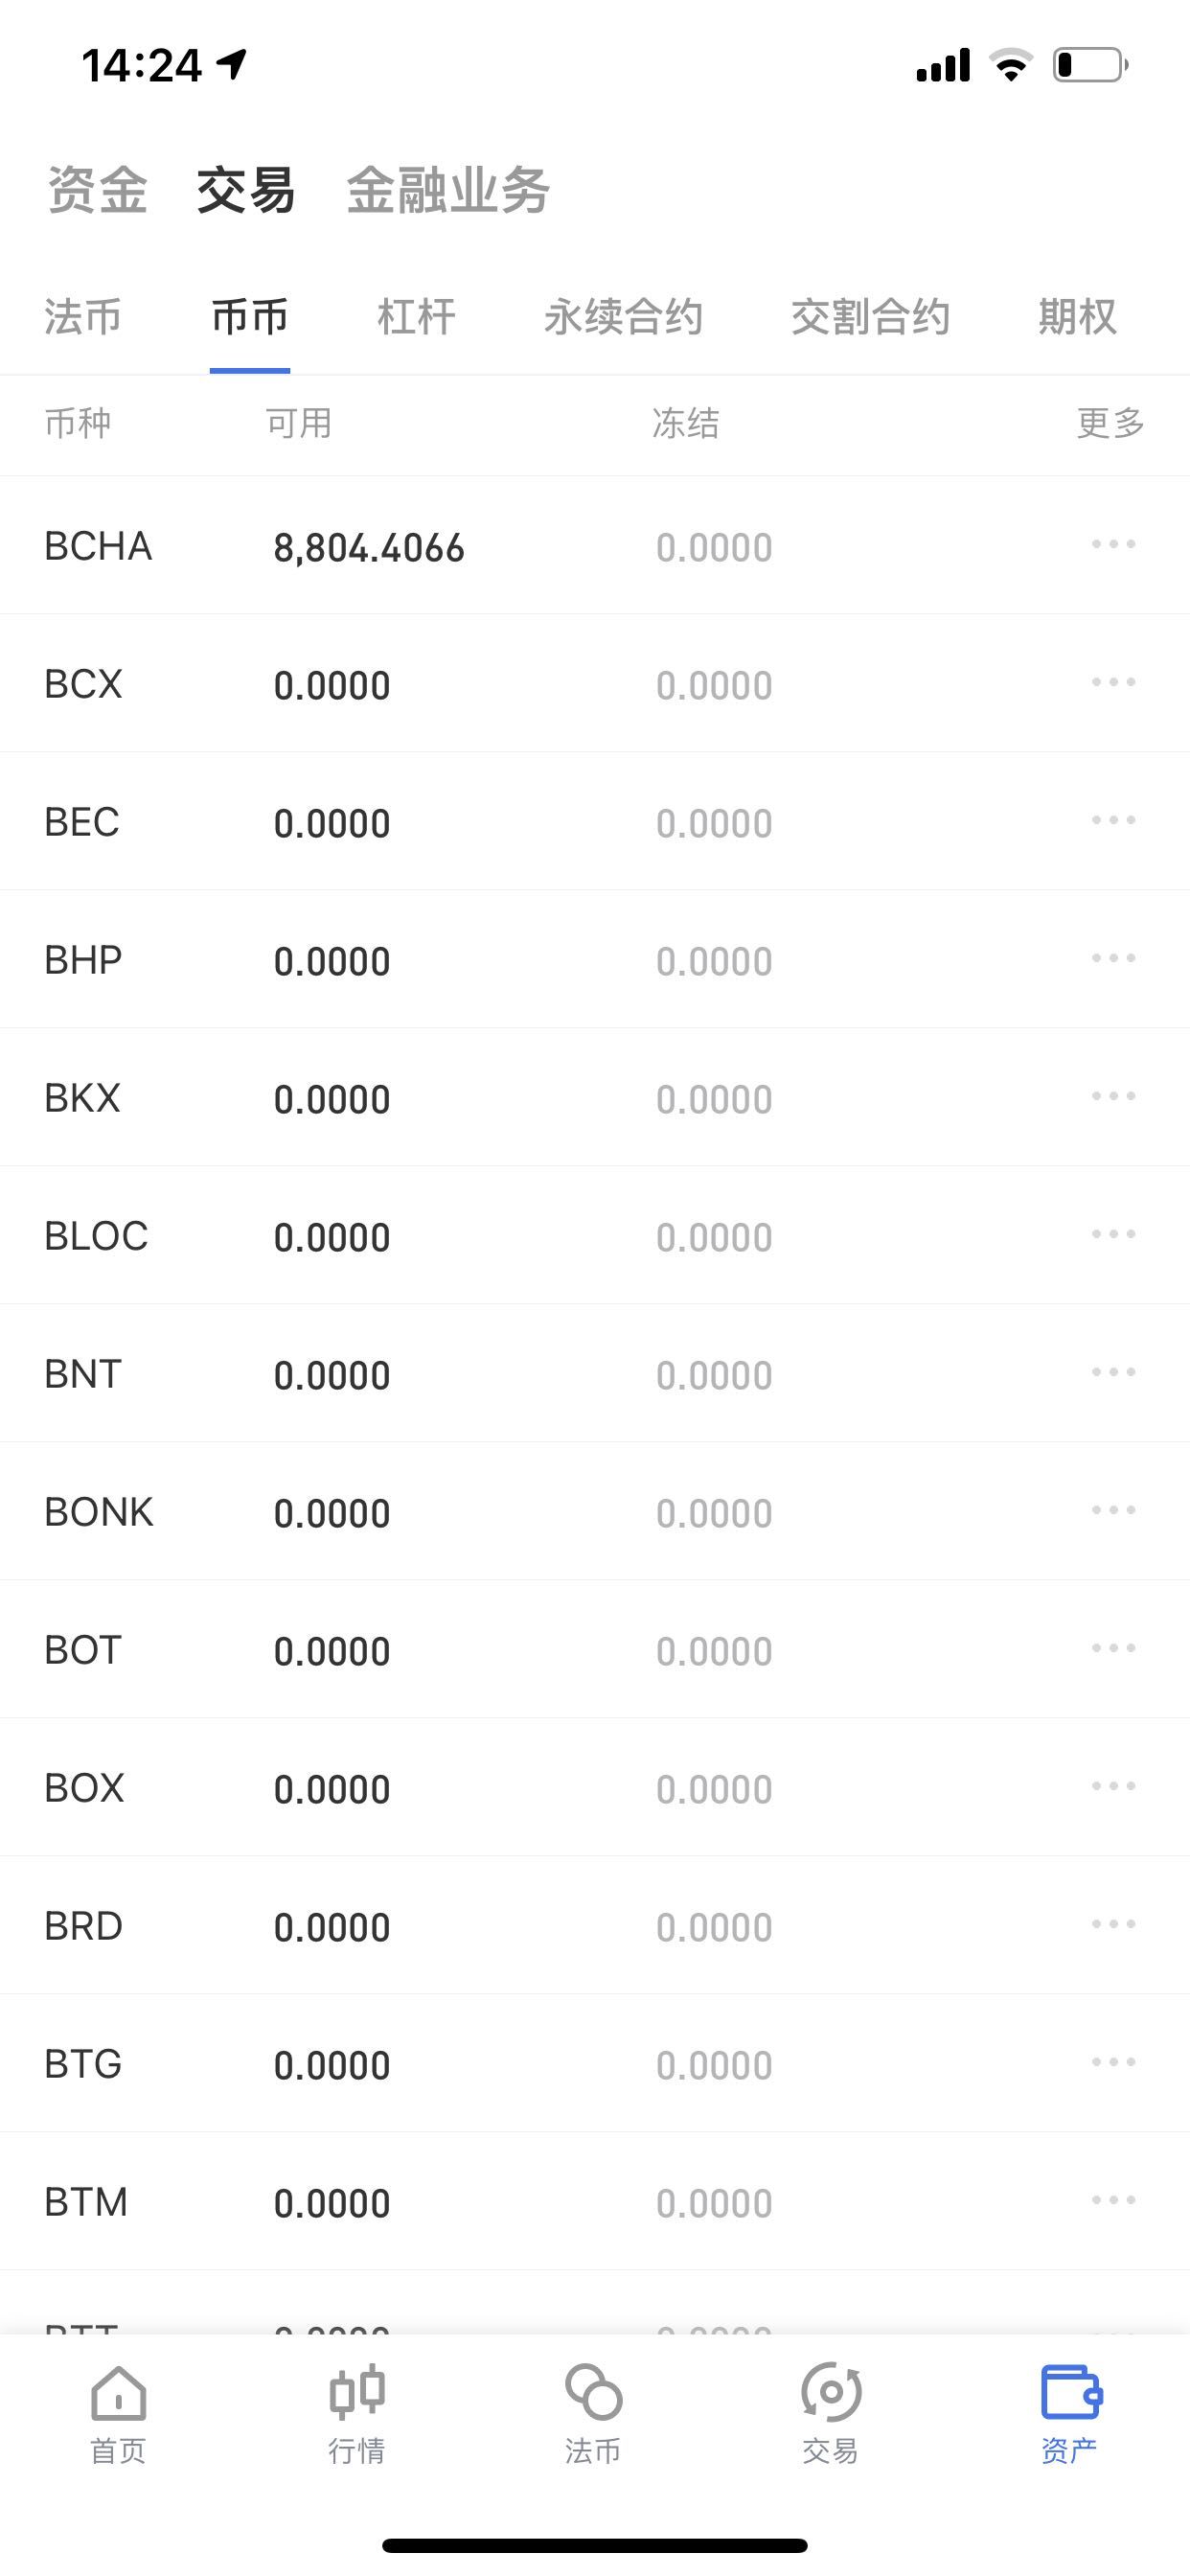Open the 首页 home icon

point(118,2394)
